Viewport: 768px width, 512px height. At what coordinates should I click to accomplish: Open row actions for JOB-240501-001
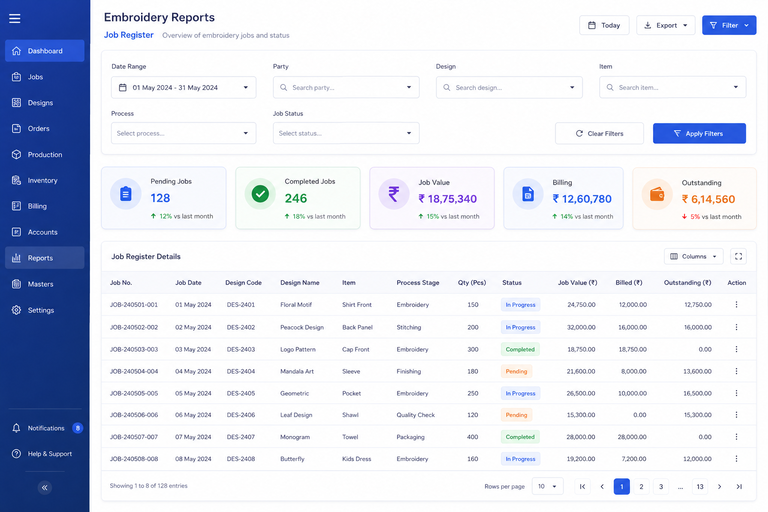click(x=736, y=304)
